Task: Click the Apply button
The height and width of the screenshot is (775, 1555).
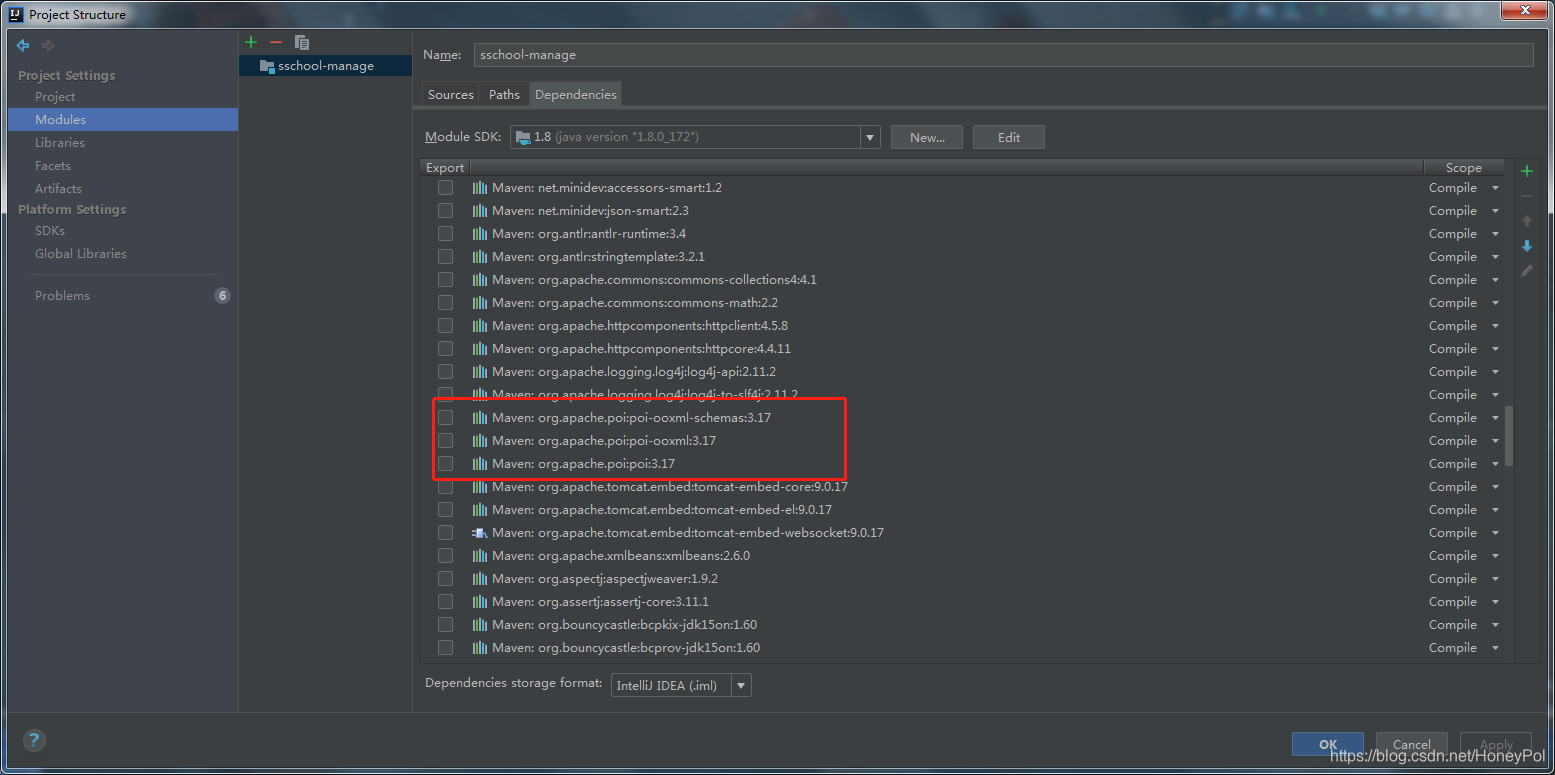Action: pyautogui.click(x=1496, y=744)
